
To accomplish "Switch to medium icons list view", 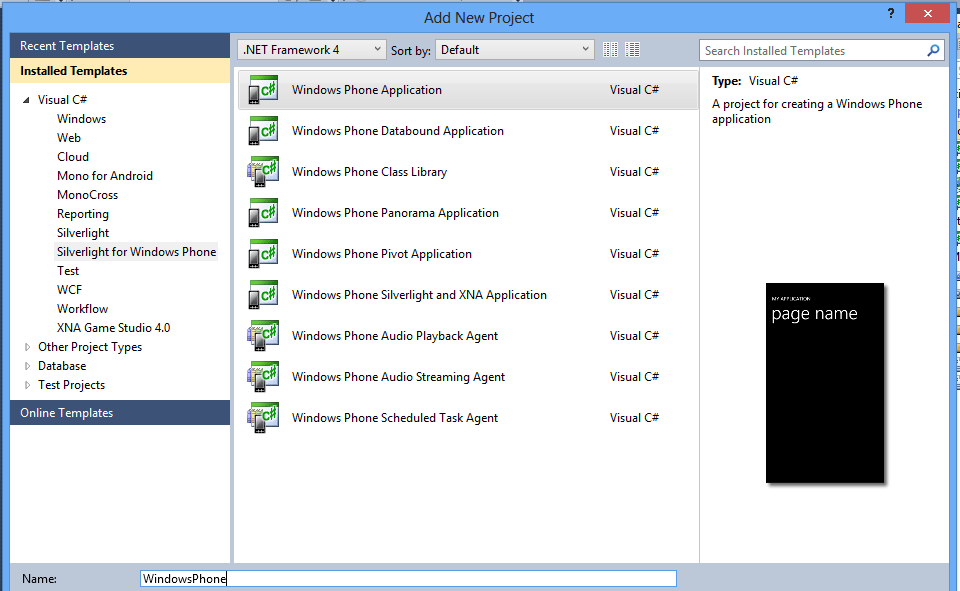I will [x=632, y=50].
